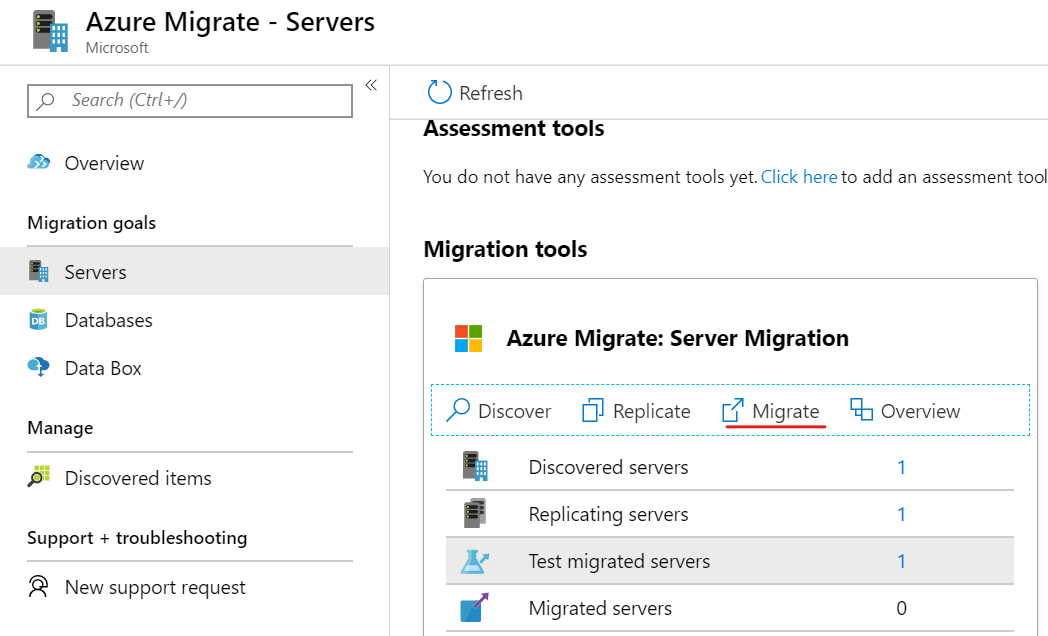Click the Migrated servers count 0
1048x636 pixels.
point(901,608)
